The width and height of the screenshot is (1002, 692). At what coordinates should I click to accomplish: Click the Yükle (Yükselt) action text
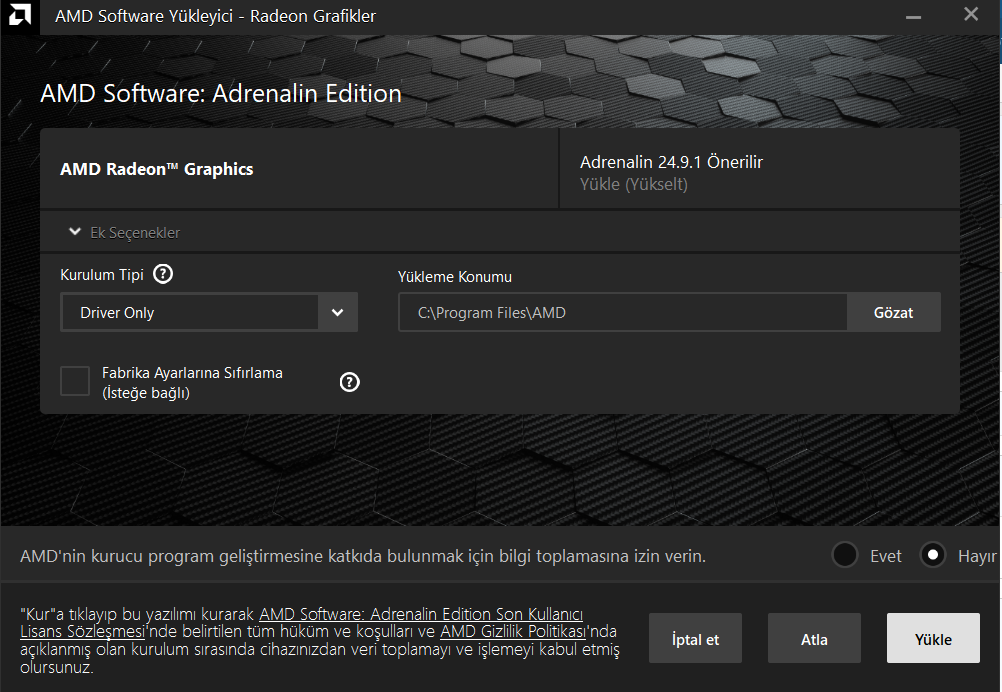pos(633,185)
